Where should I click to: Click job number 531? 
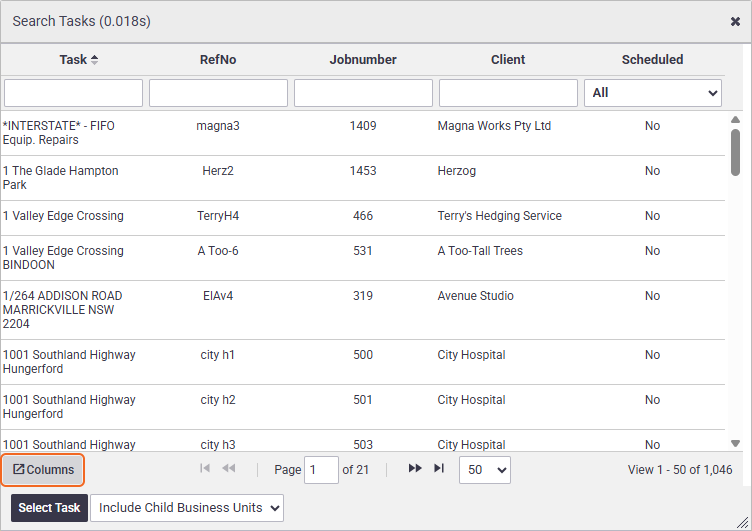coord(363,251)
